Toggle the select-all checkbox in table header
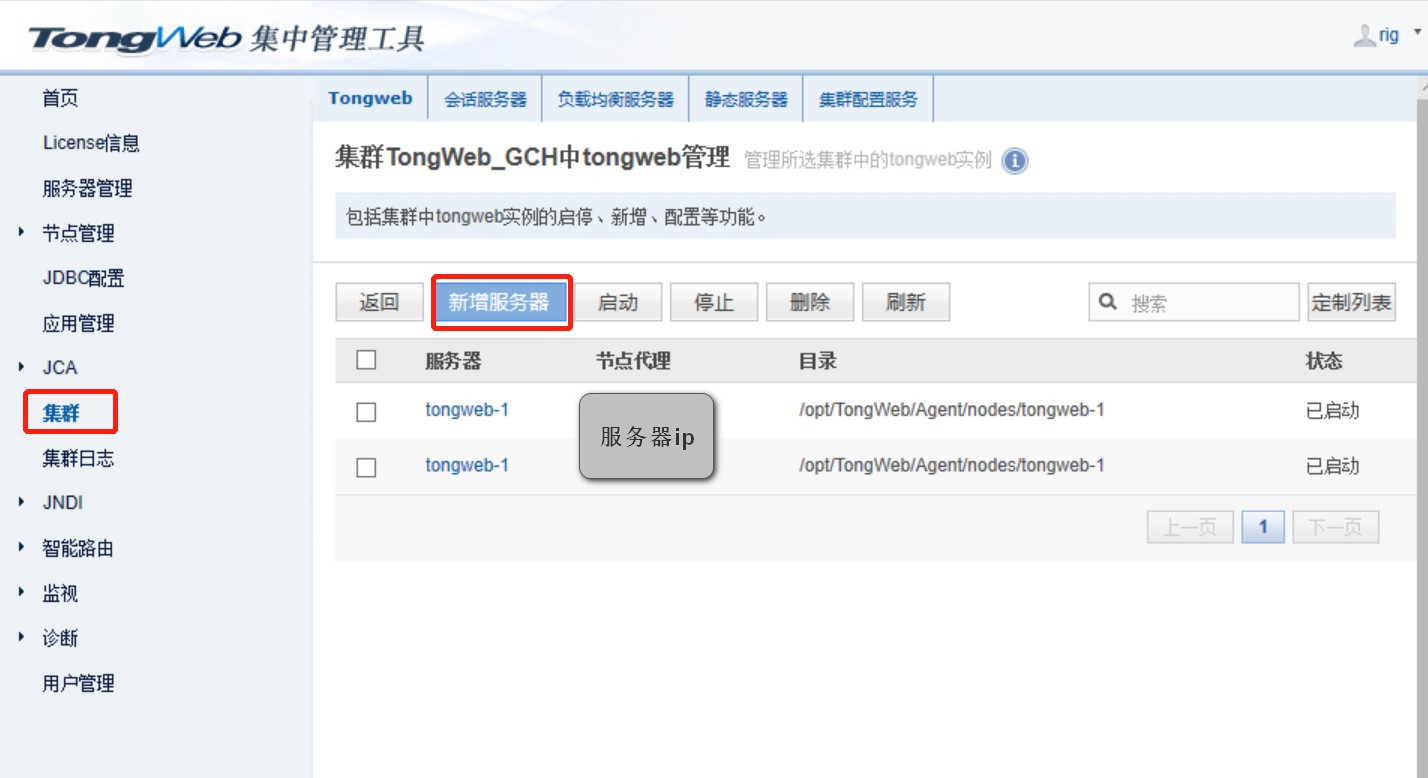This screenshot has height=778, width=1428. coord(366,360)
